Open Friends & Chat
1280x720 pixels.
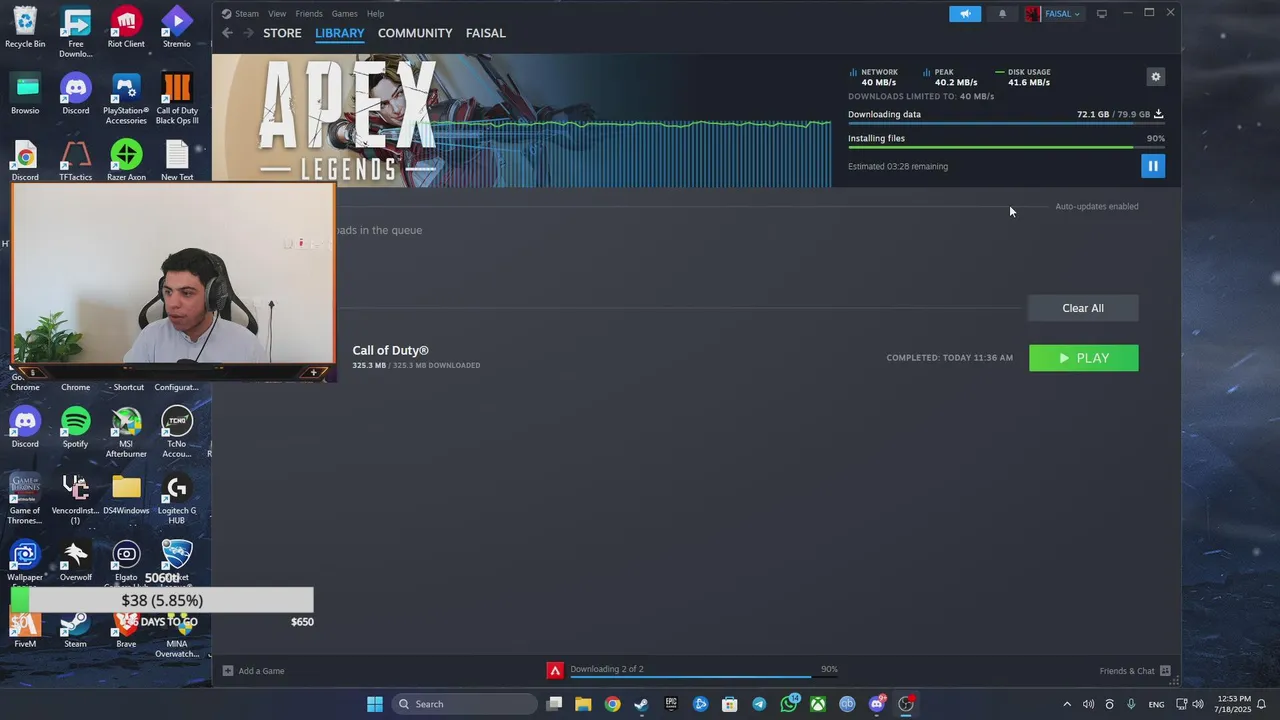(x=1135, y=671)
